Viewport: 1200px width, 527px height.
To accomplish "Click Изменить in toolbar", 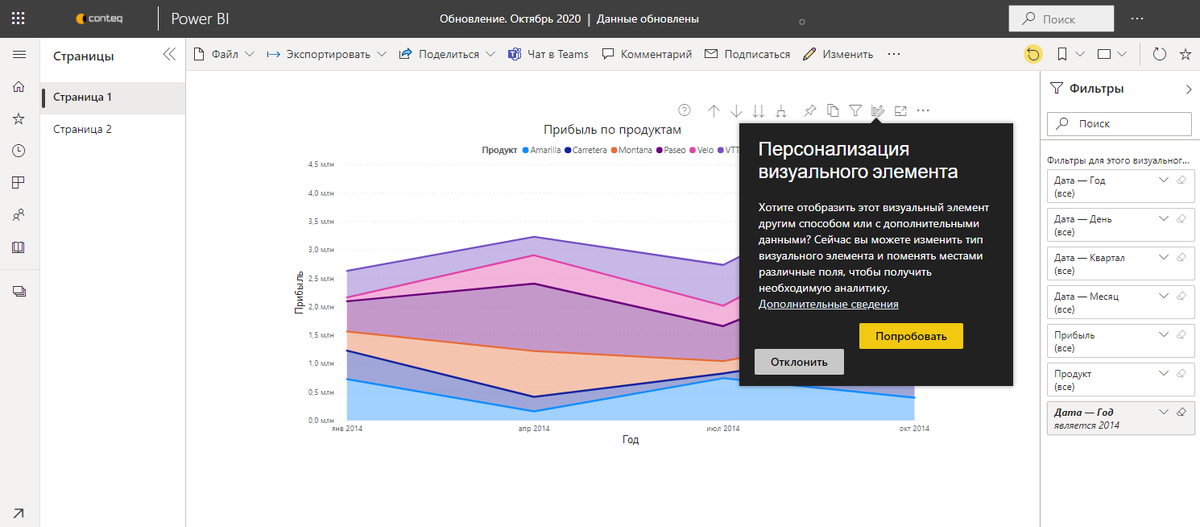I will 838,54.
